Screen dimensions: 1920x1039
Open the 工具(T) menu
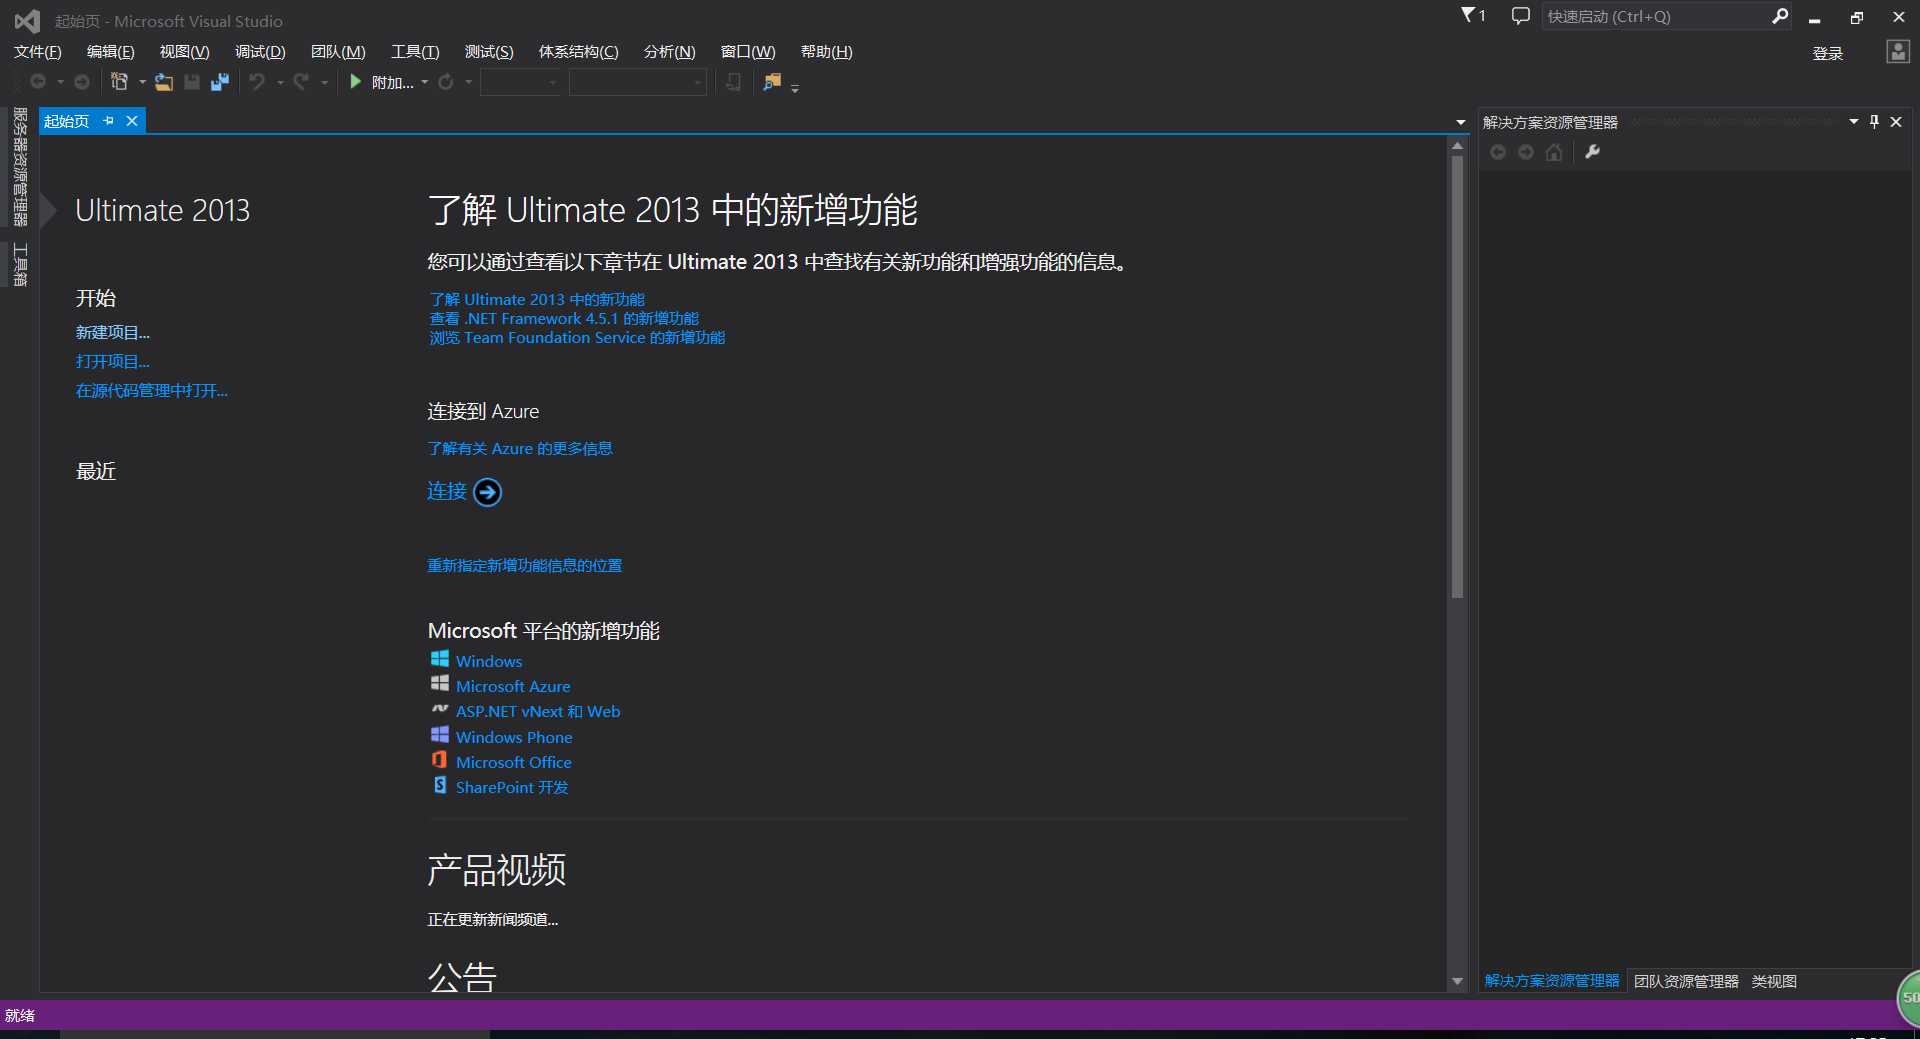(415, 52)
